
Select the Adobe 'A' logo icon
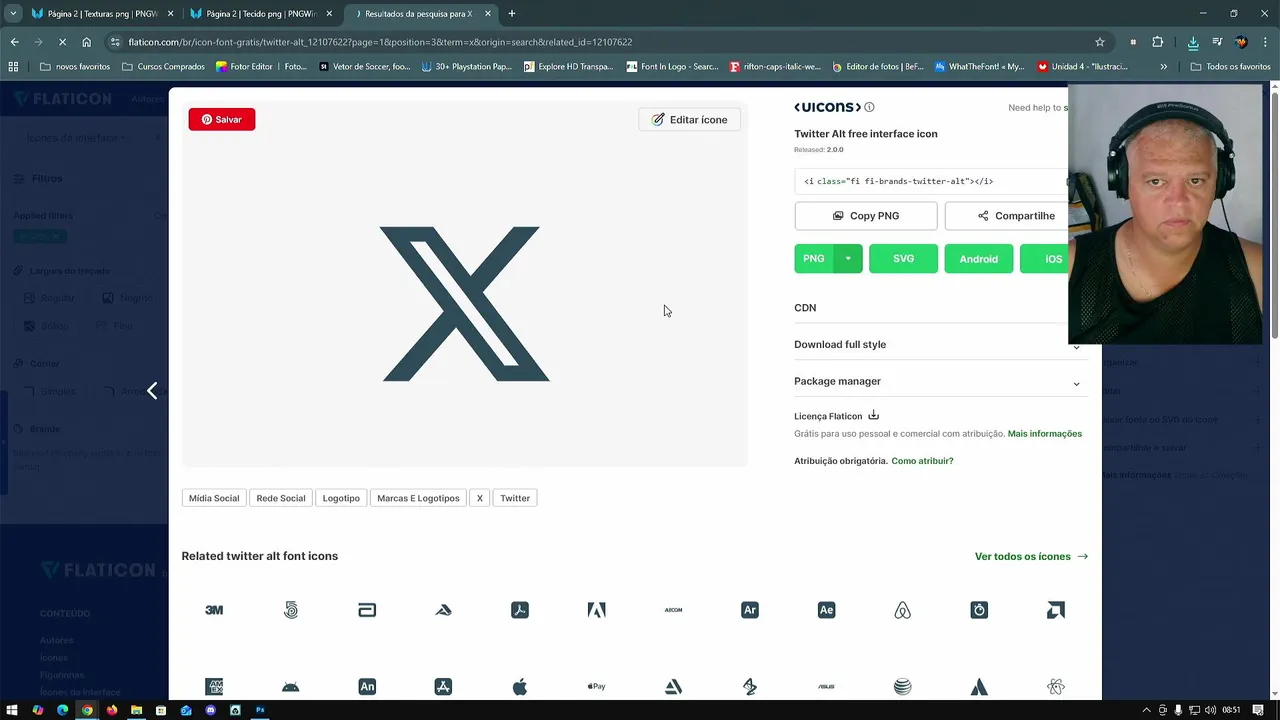[597, 610]
